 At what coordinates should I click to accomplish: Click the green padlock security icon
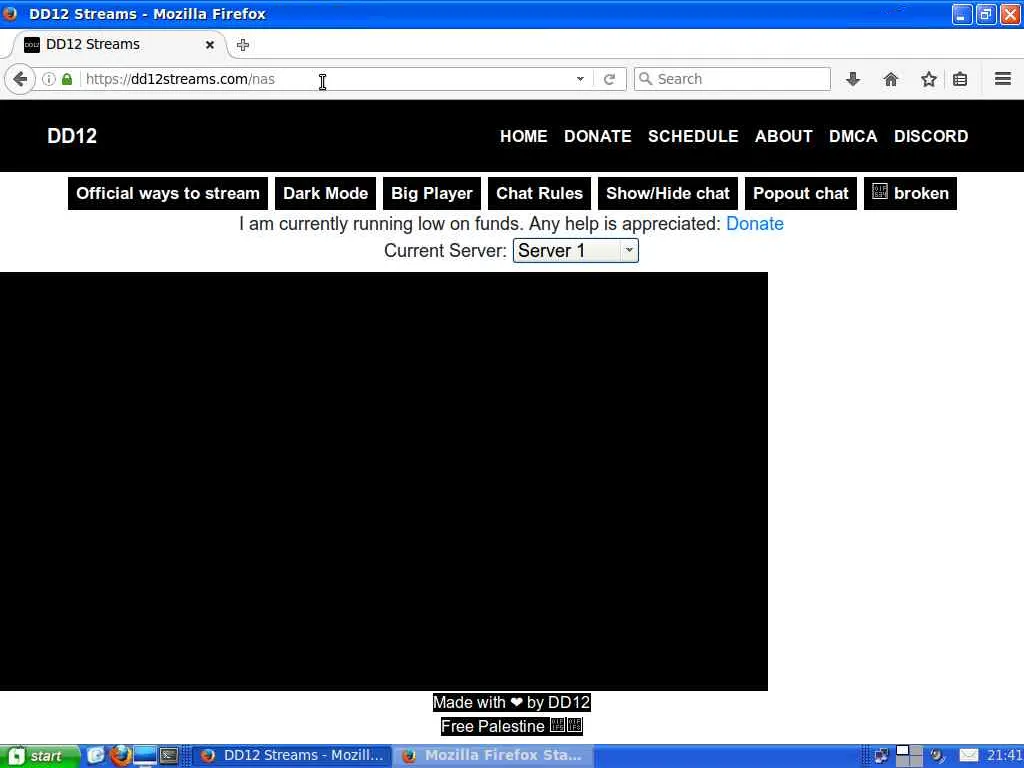pos(67,79)
